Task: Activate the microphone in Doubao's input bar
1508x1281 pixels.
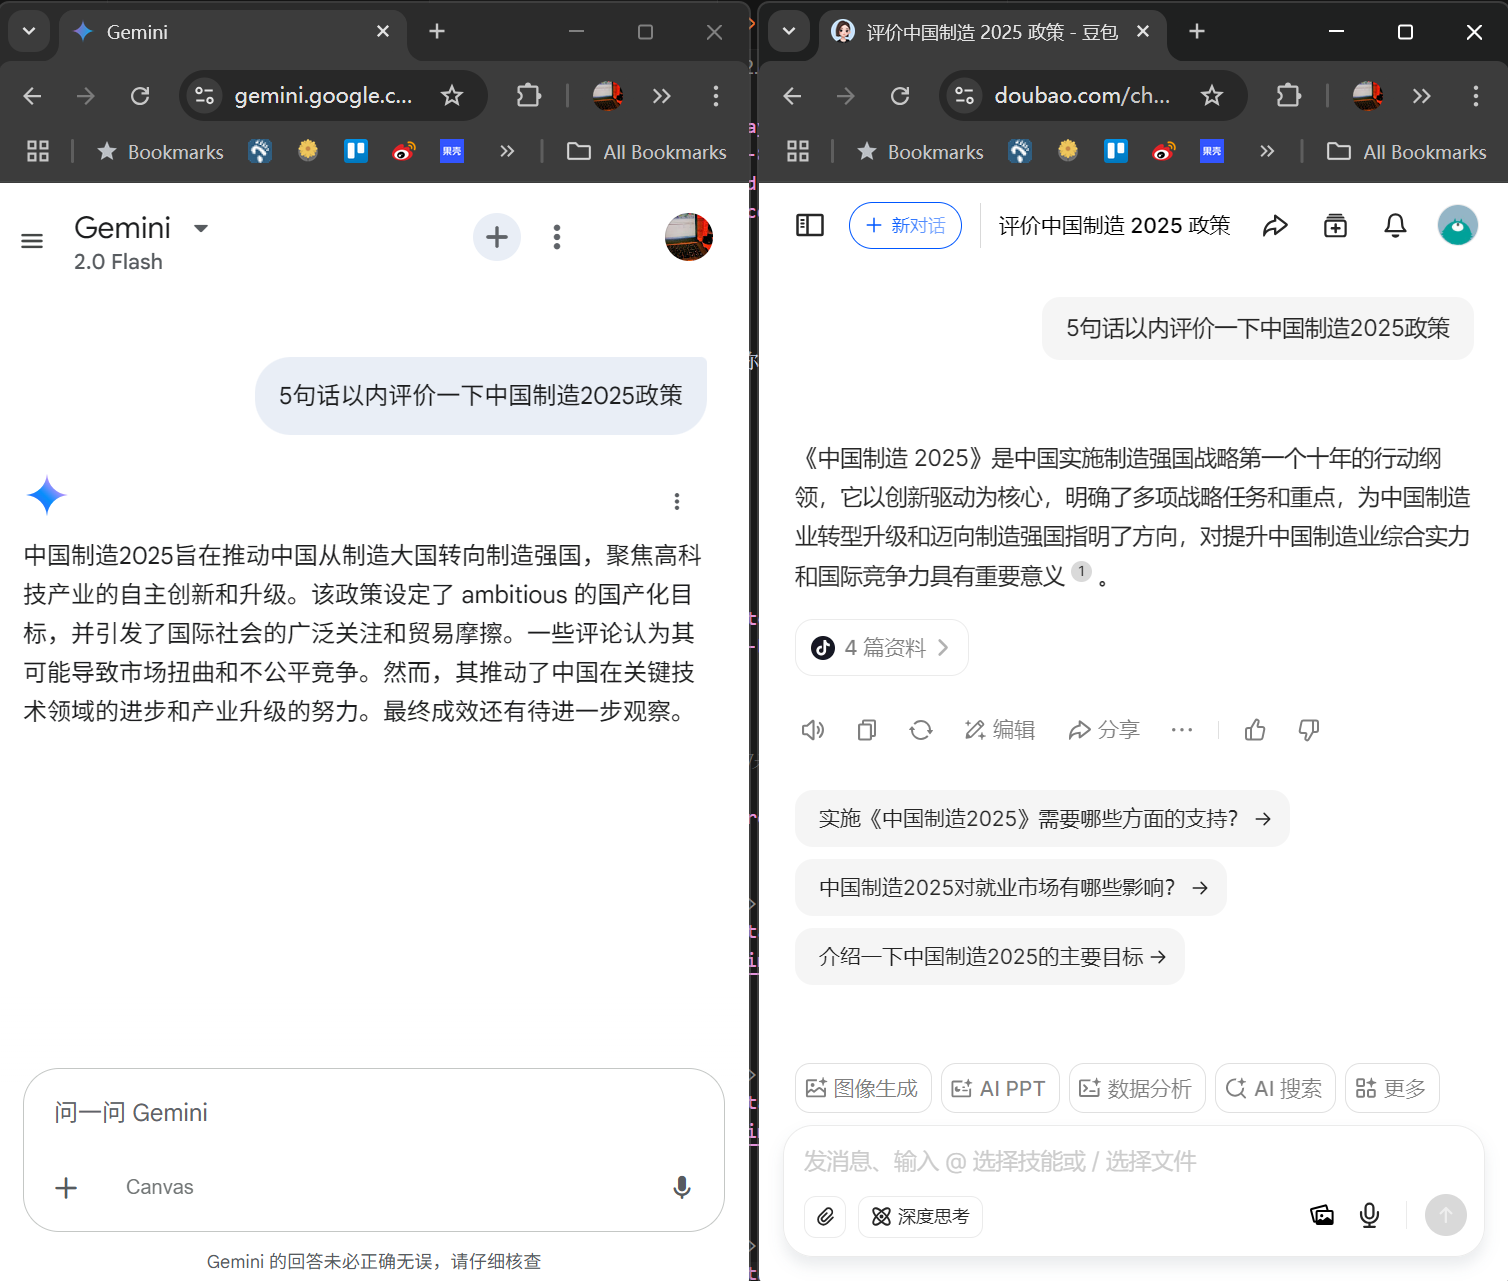Action: (1369, 1215)
